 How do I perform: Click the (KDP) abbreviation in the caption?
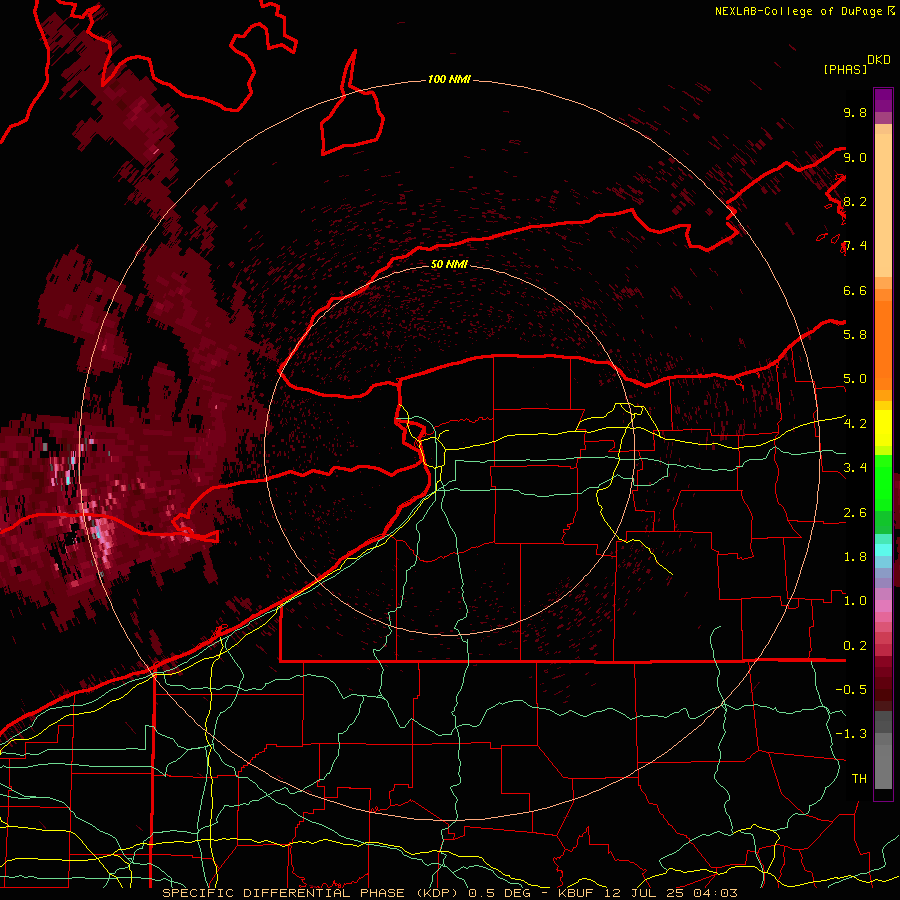coord(439,893)
